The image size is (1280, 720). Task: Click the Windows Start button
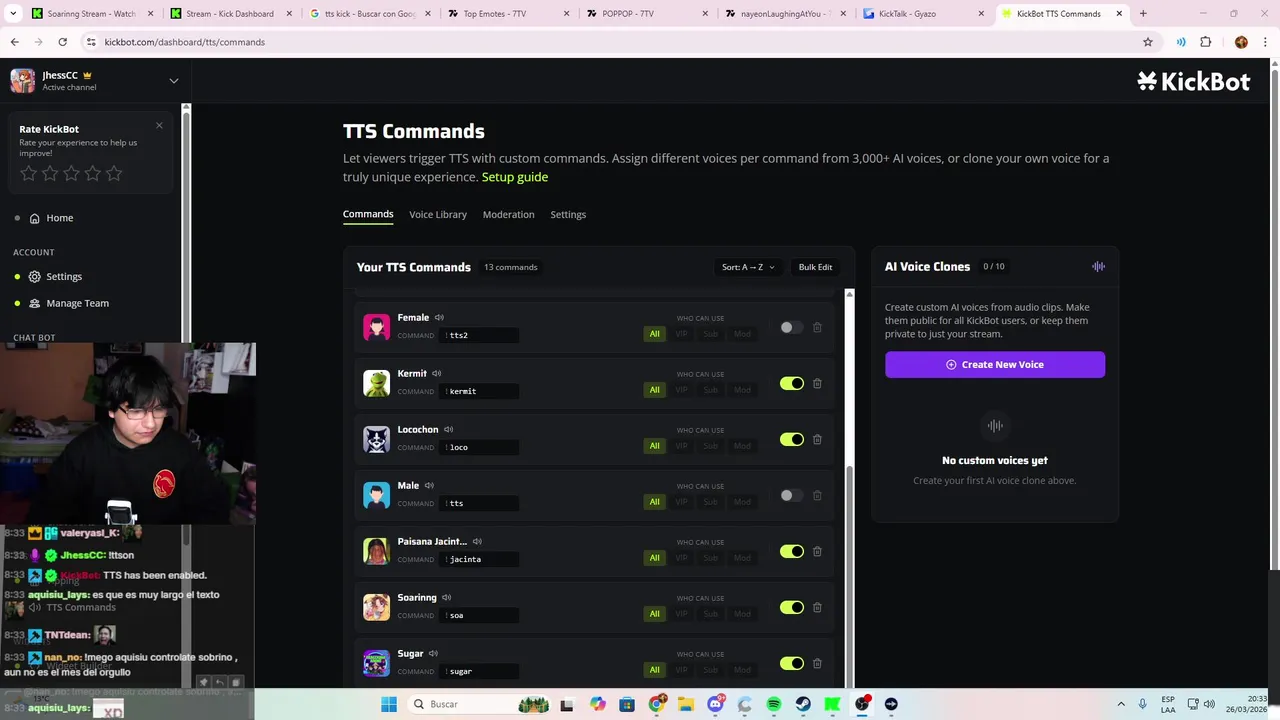389,704
